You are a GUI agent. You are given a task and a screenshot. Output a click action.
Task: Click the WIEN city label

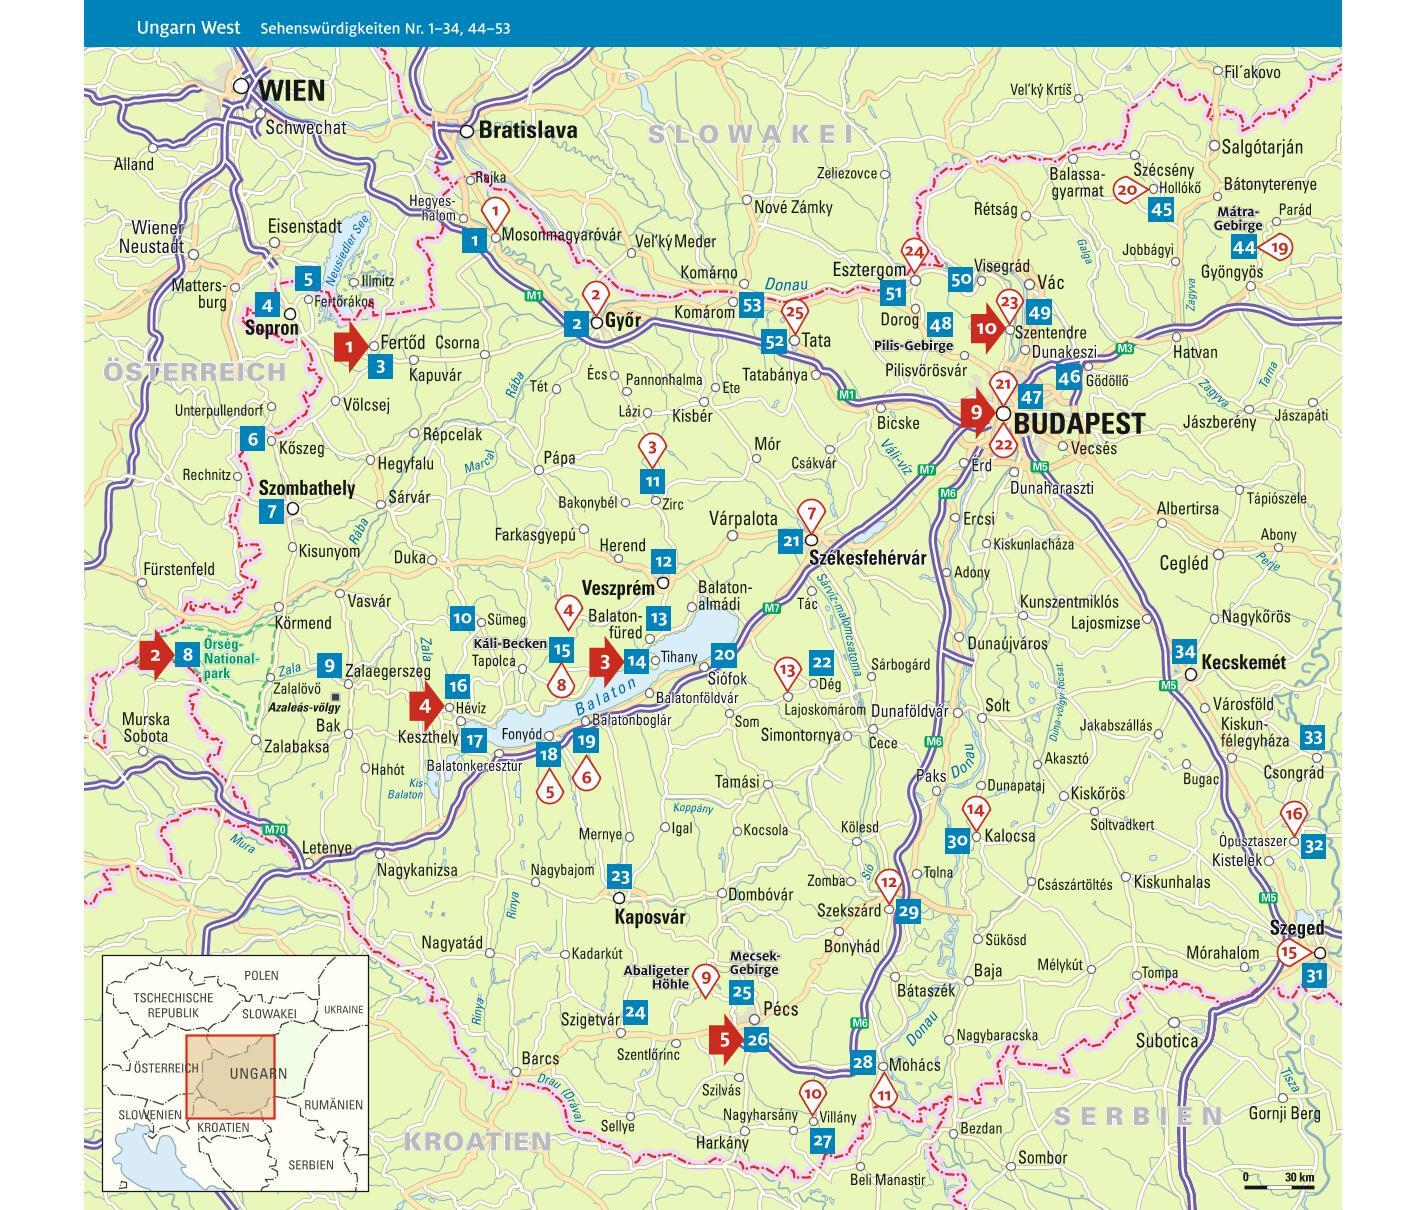coord(291,91)
